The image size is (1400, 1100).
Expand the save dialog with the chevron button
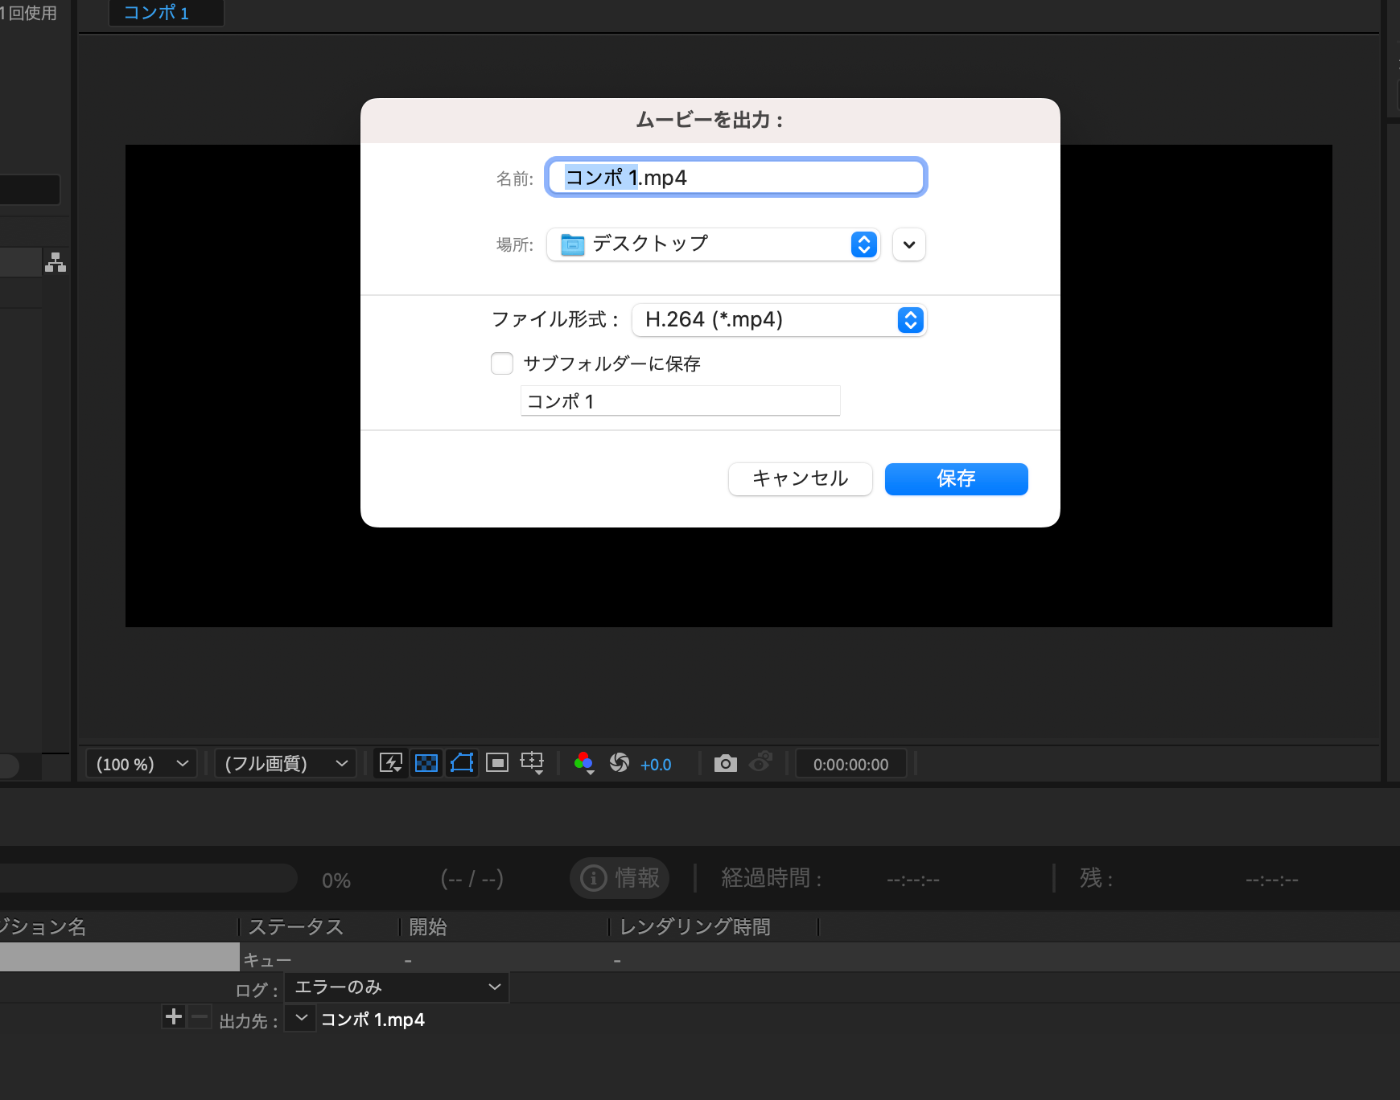(x=909, y=244)
